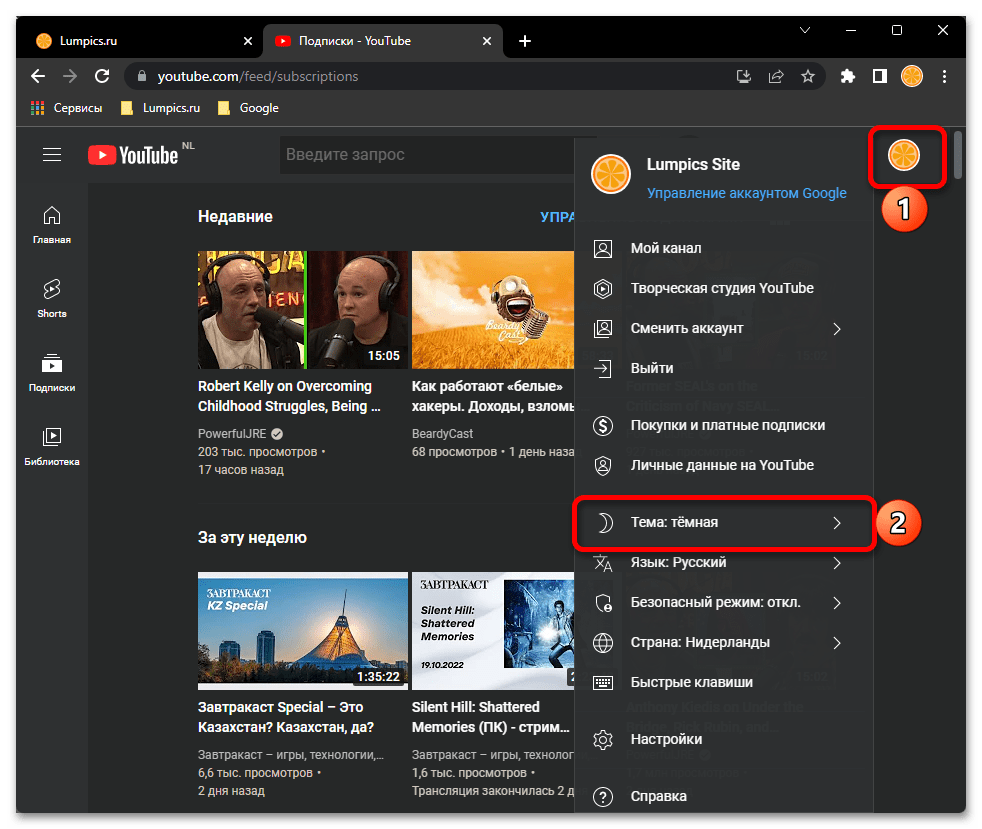Screen dimensions: 982x829
Task: Click the YouTube account avatar button
Action: tap(904, 155)
